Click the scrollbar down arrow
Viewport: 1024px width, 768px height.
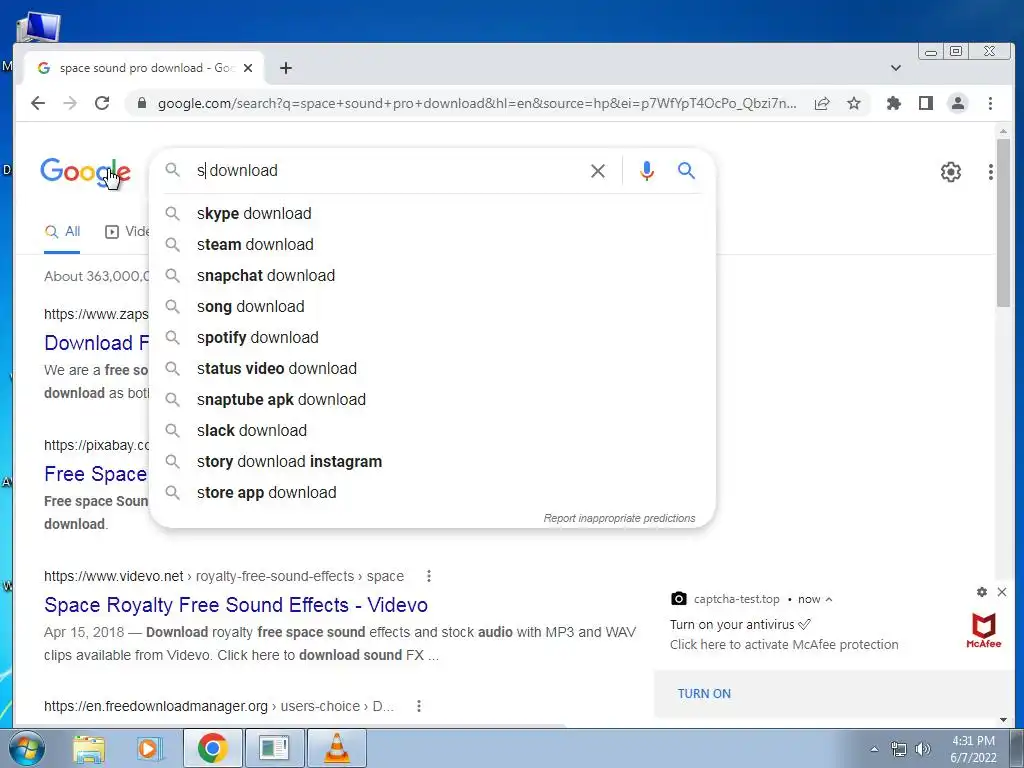[1003, 720]
